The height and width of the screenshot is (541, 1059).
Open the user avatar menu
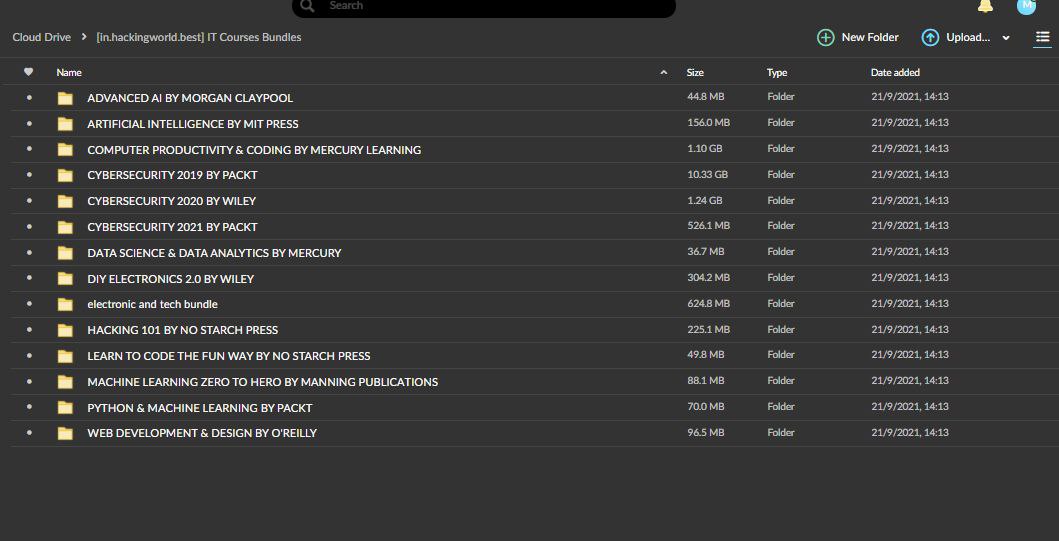coord(1026,6)
